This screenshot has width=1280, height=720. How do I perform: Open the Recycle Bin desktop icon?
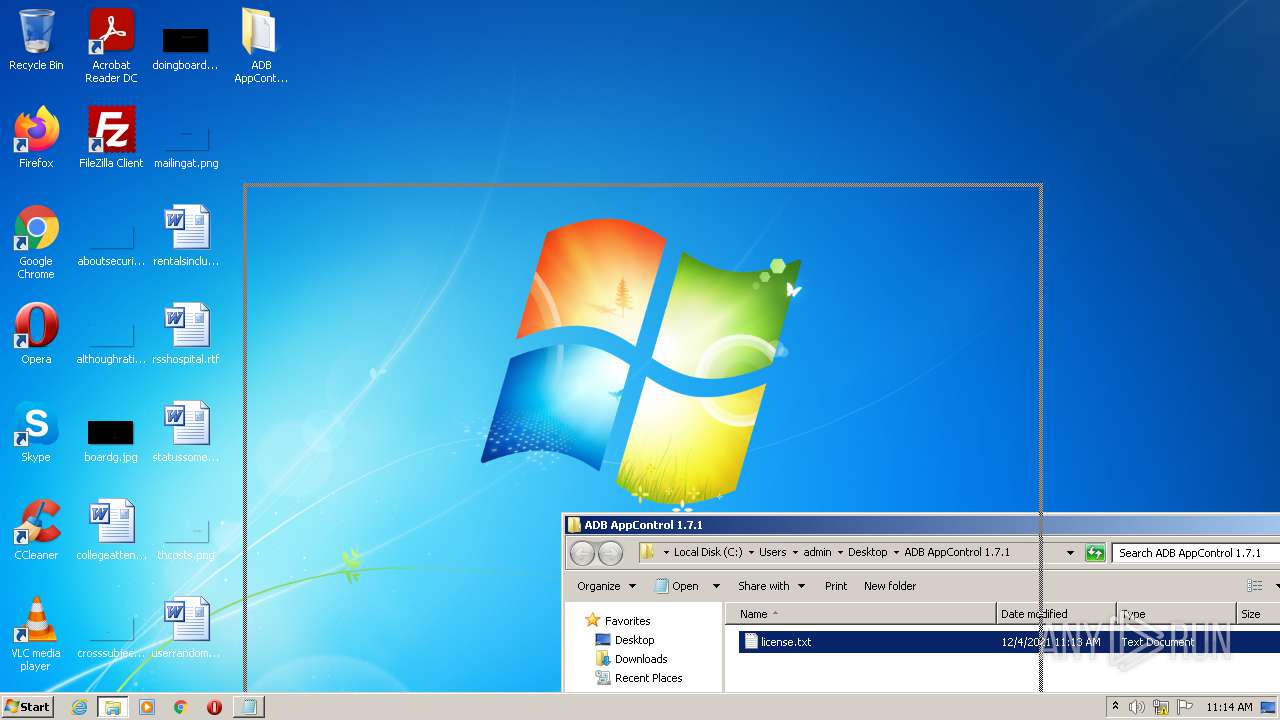(x=36, y=40)
